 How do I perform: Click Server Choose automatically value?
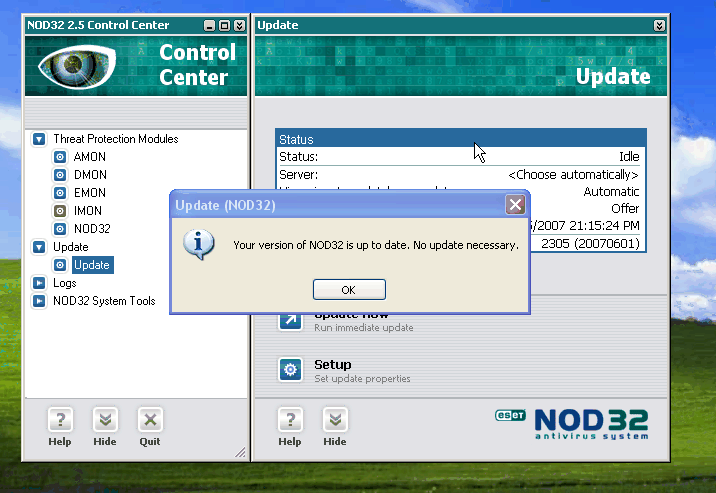[573, 175]
